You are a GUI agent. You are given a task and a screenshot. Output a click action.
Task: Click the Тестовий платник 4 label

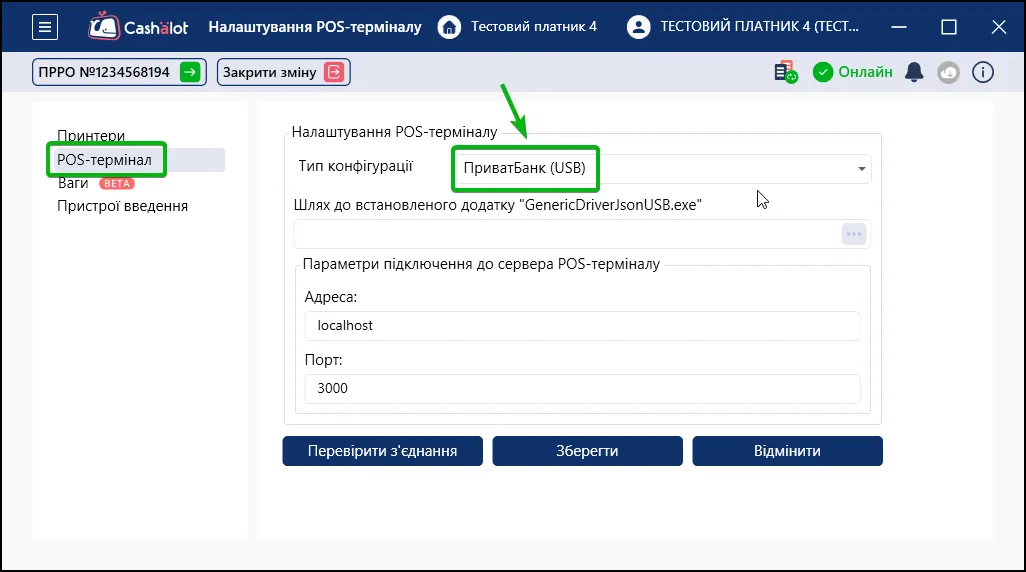point(534,27)
